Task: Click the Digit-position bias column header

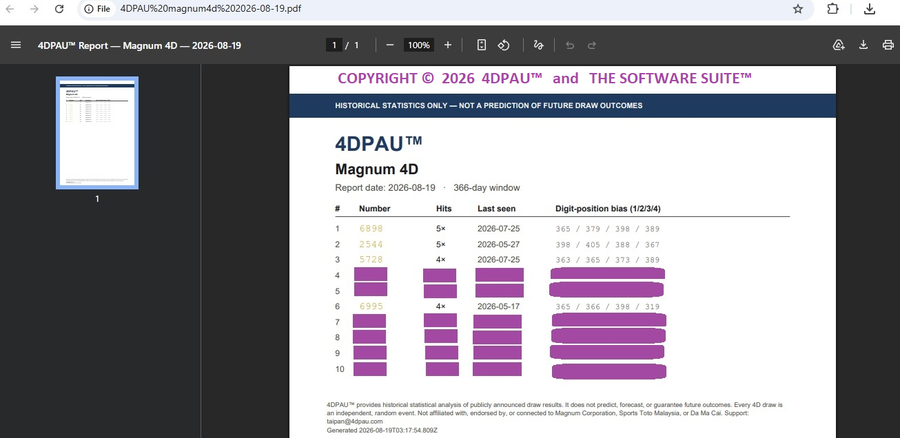Action: [x=608, y=209]
